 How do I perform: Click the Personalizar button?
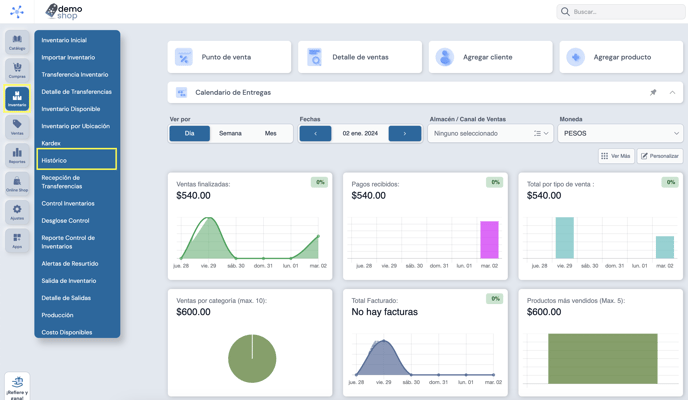pyautogui.click(x=659, y=156)
